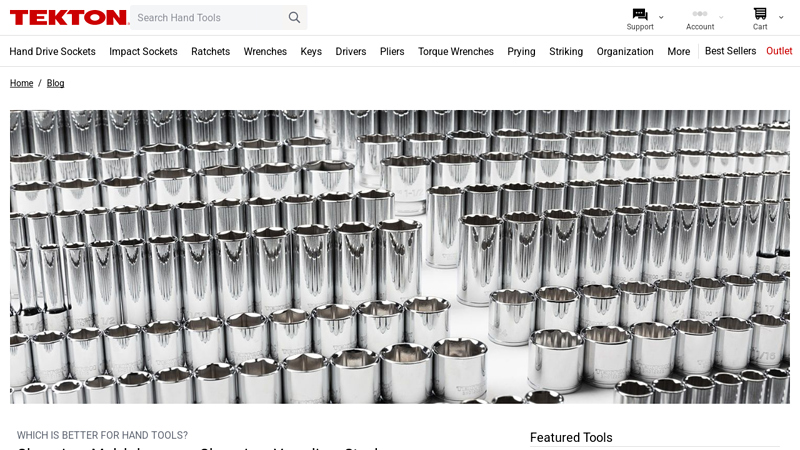Open the Organization category
The height and width of the screenshot is (450, 800).
(626, 52)
